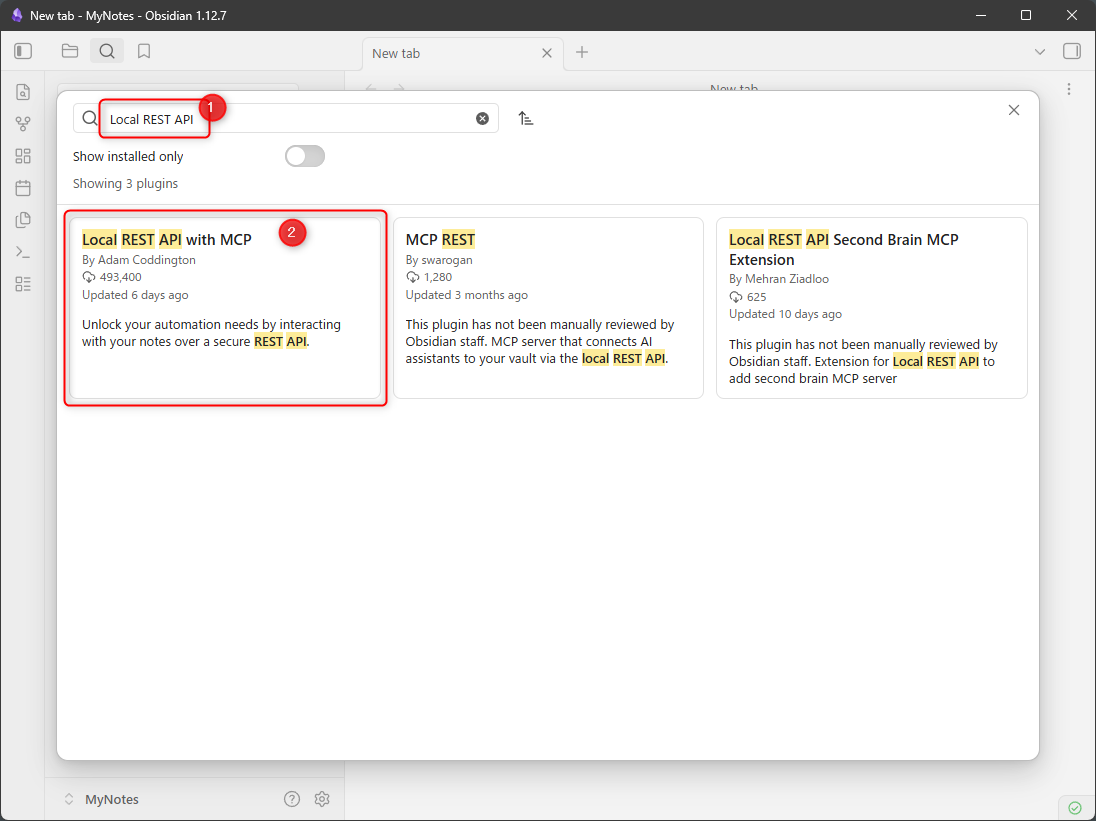Viewport: 1096px width, 821px height.
Task: Open the help question mark icon
Action: (x=292, y=799)
